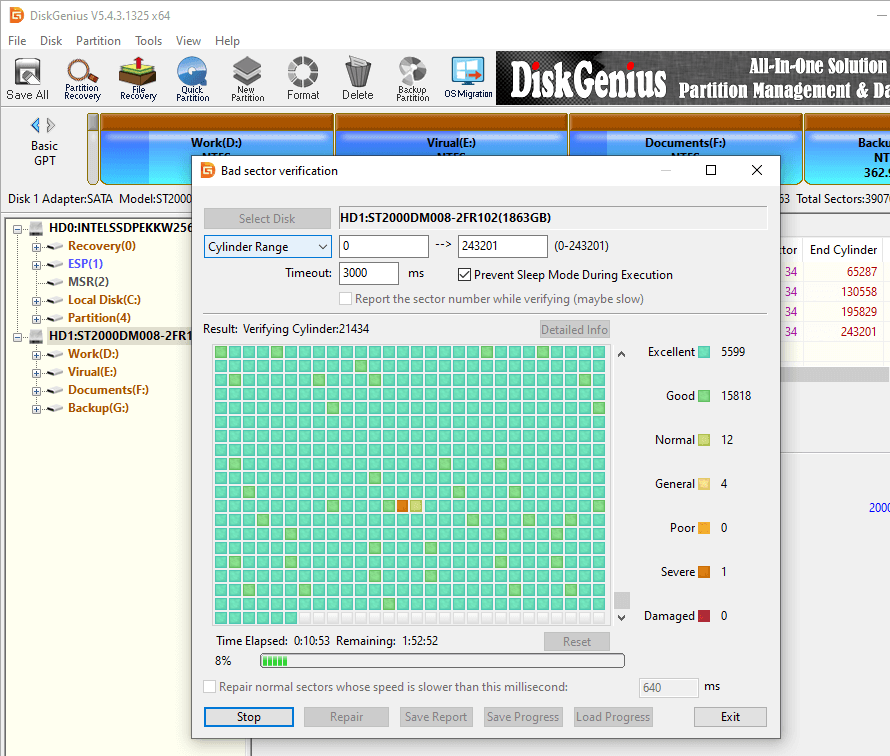Click the Timeout value input field
The image size is (890, 756).
pyautogui.click(x=369, y=274)
